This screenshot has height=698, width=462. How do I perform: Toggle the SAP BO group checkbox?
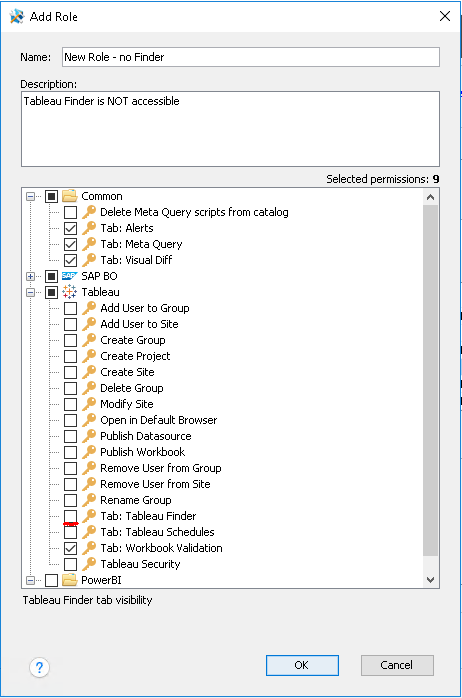pos(52,276)
